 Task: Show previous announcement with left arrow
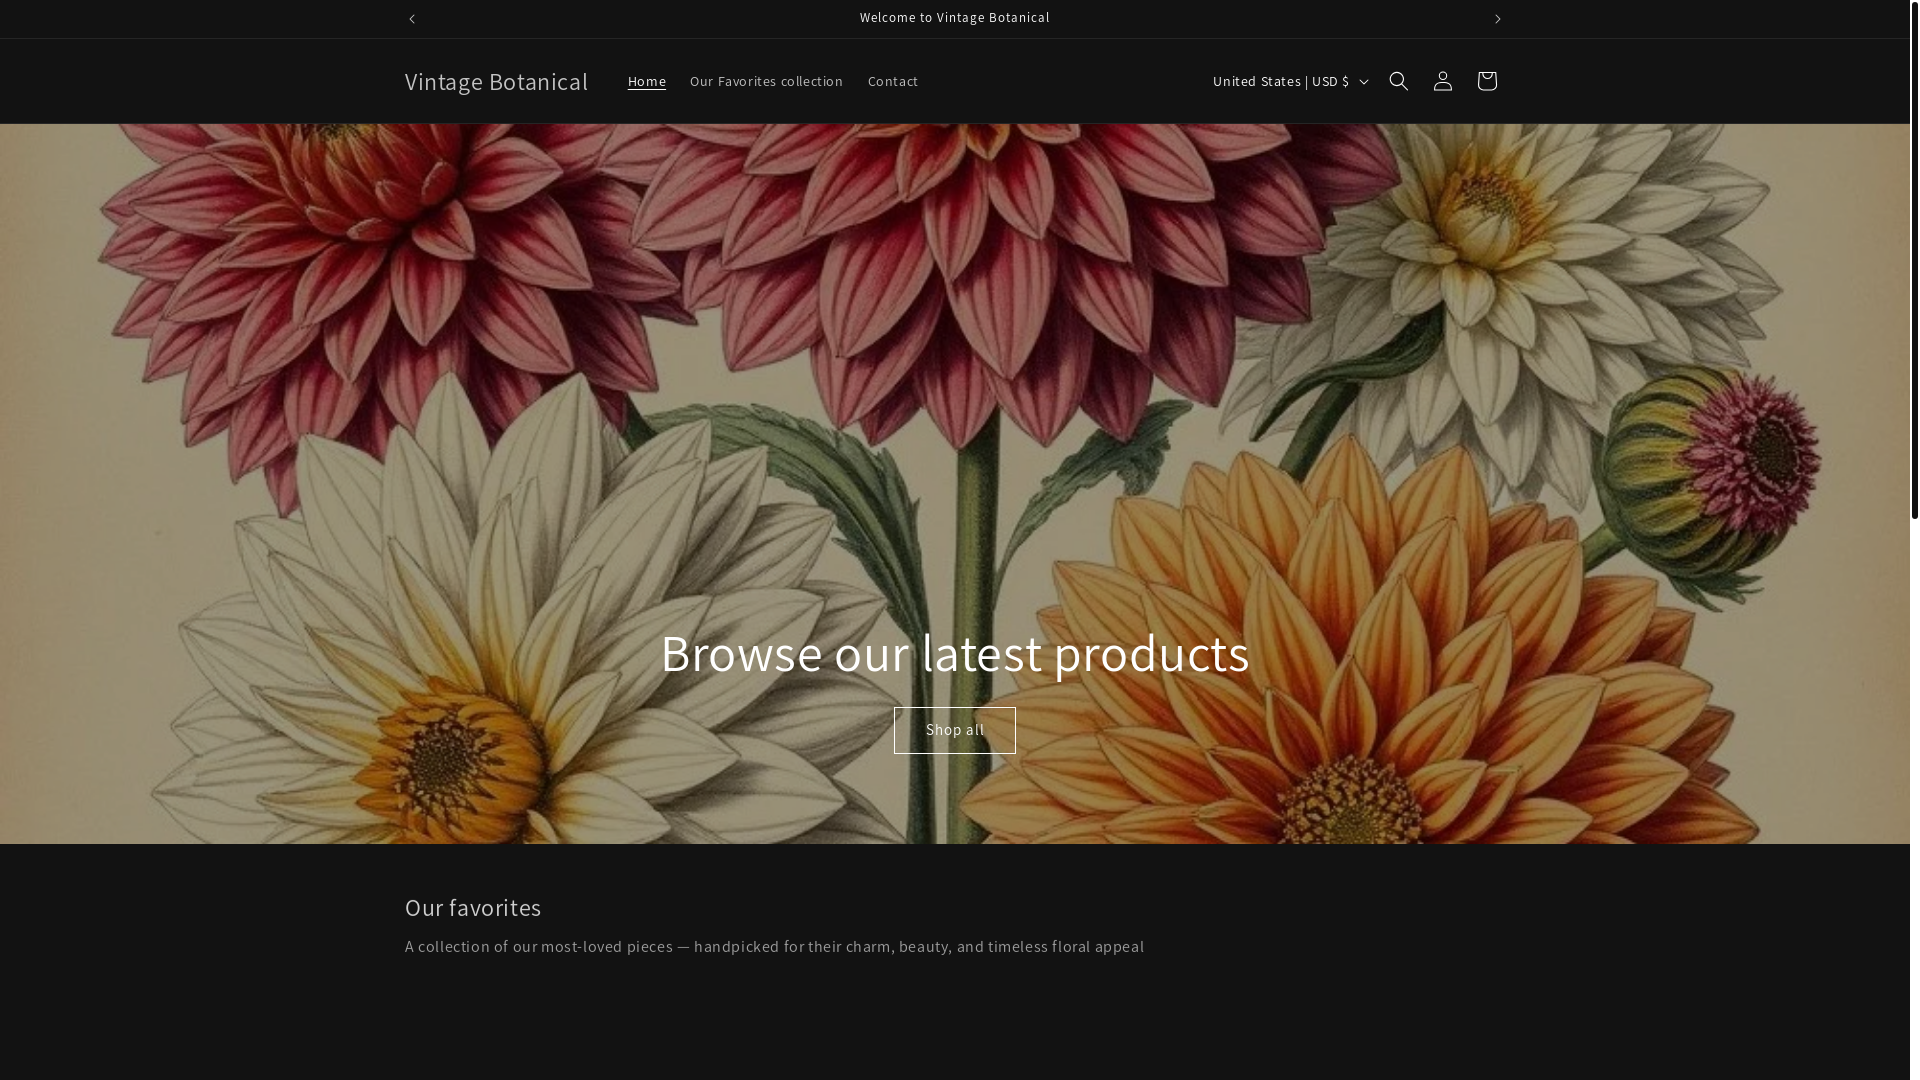[x=412, y=19]
